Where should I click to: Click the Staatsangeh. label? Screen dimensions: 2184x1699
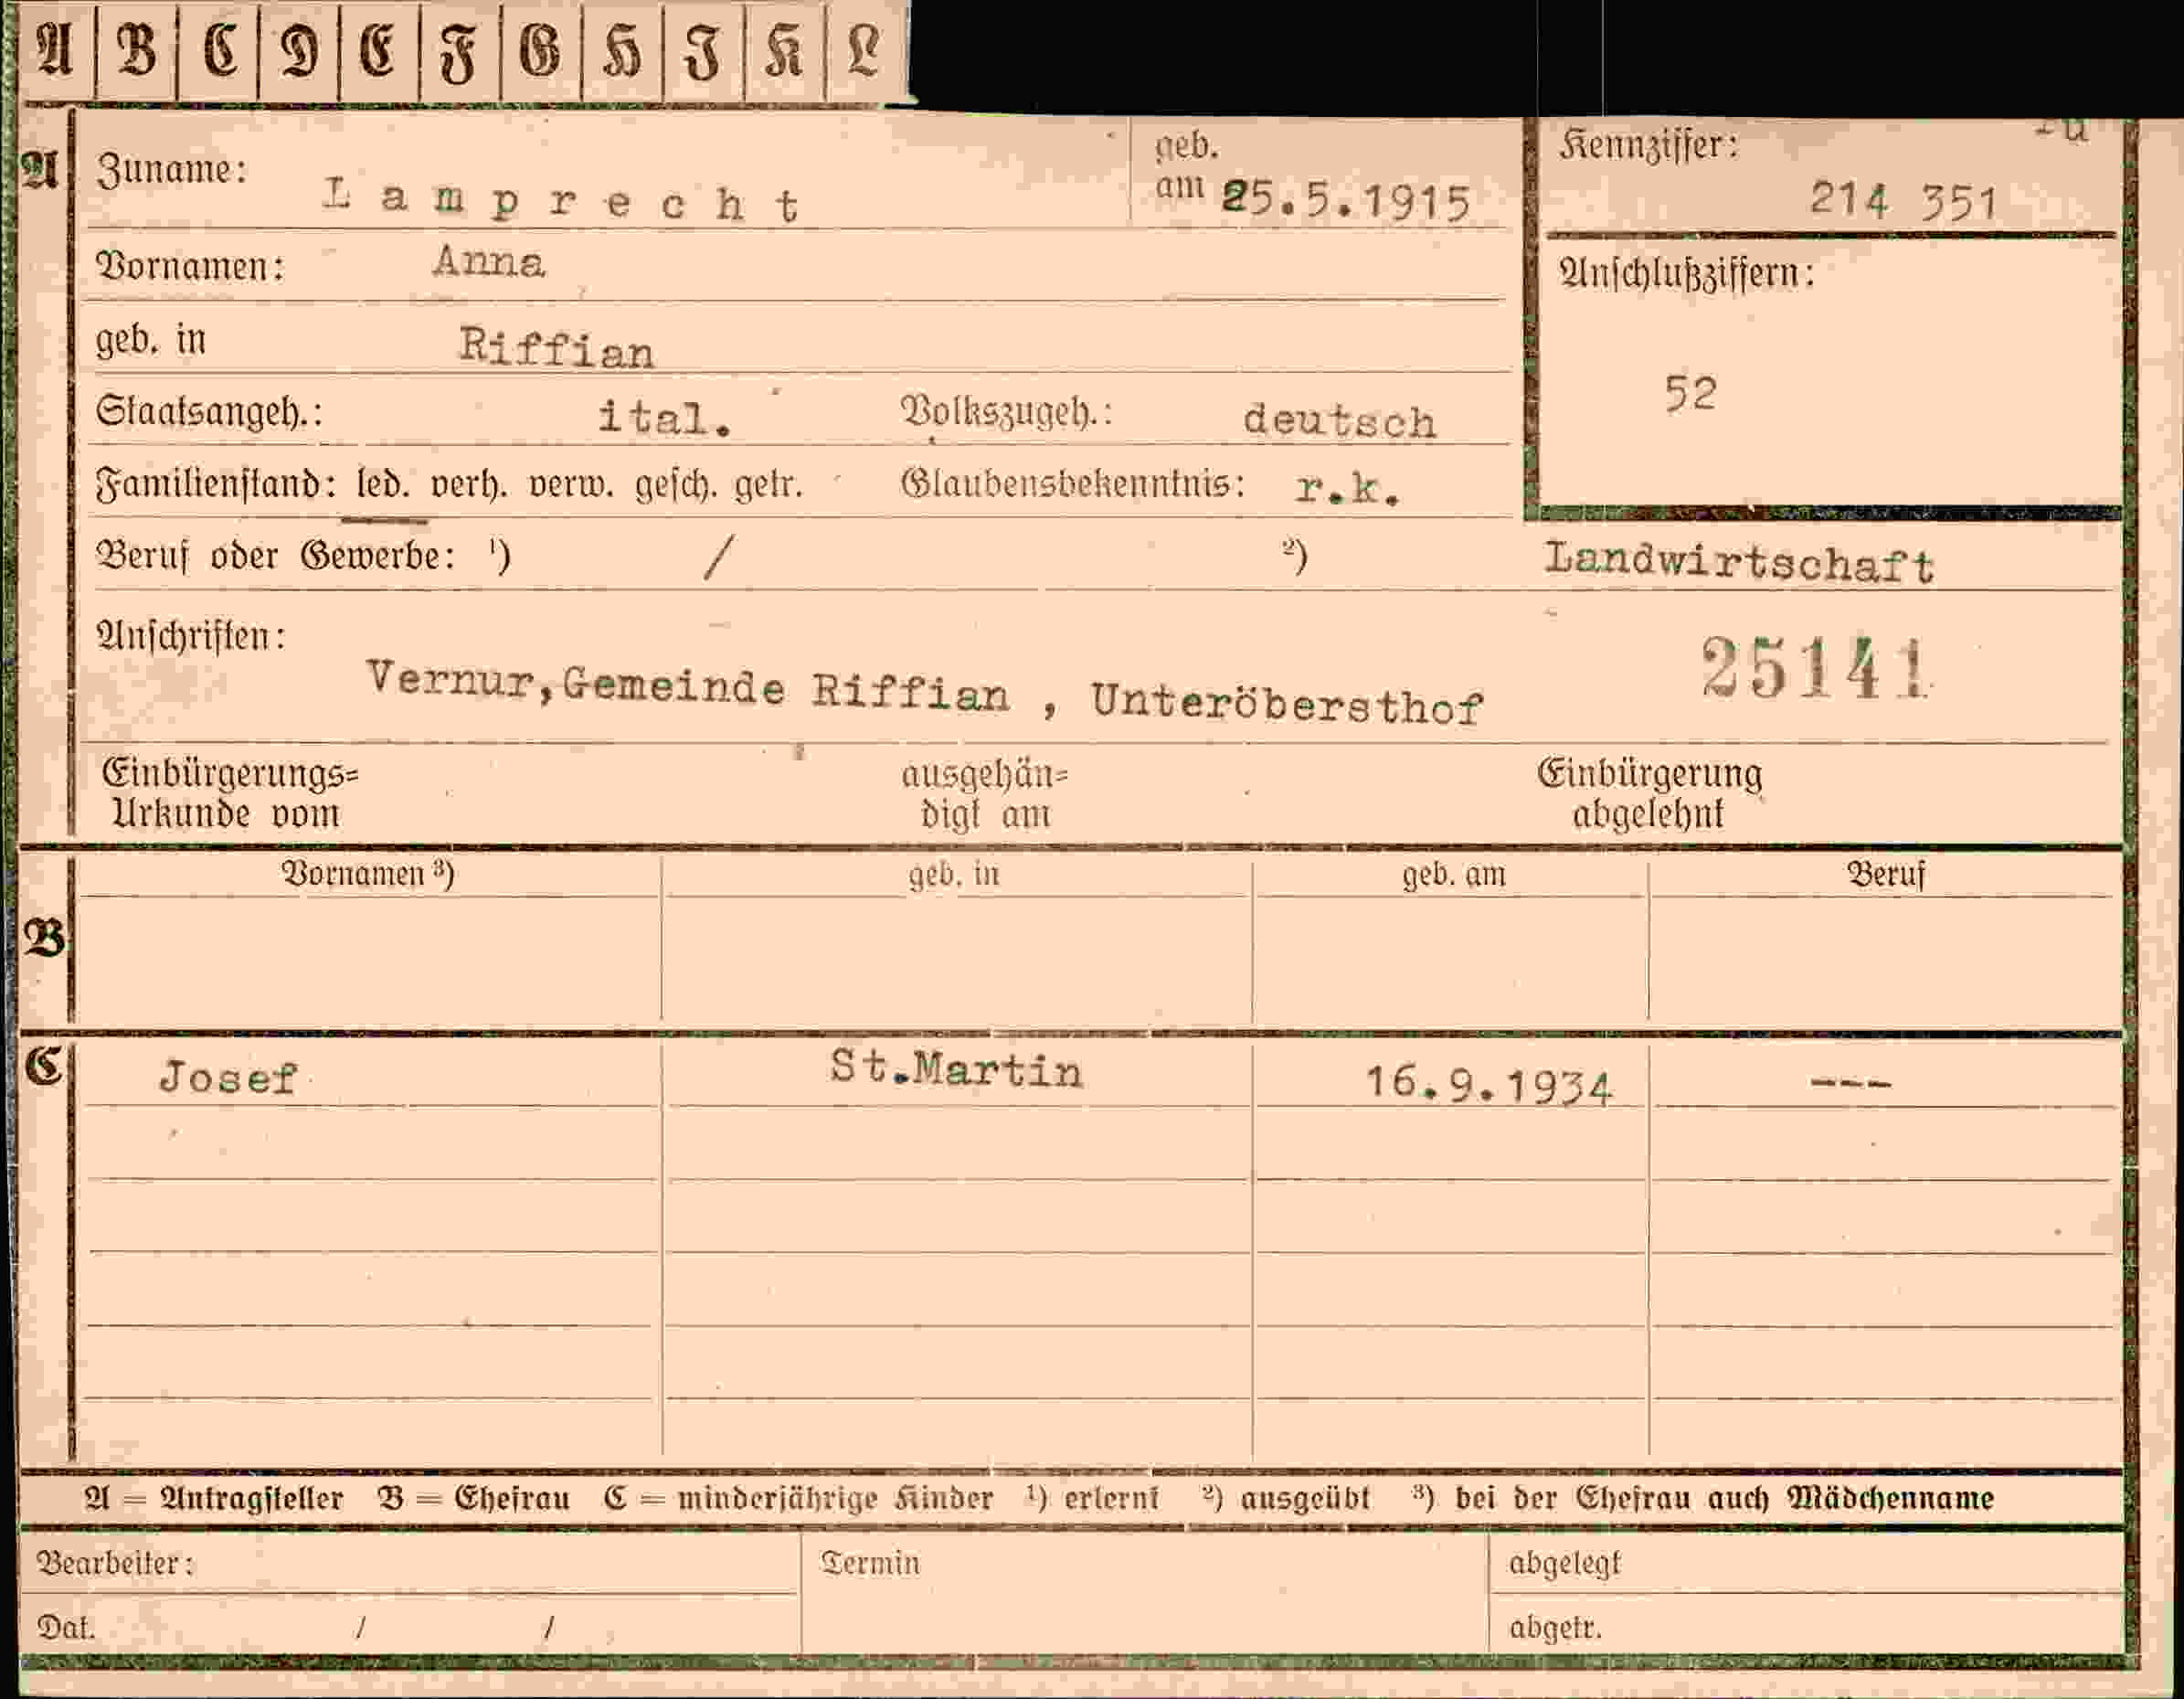pyautogui.click(x=209, y=412)
